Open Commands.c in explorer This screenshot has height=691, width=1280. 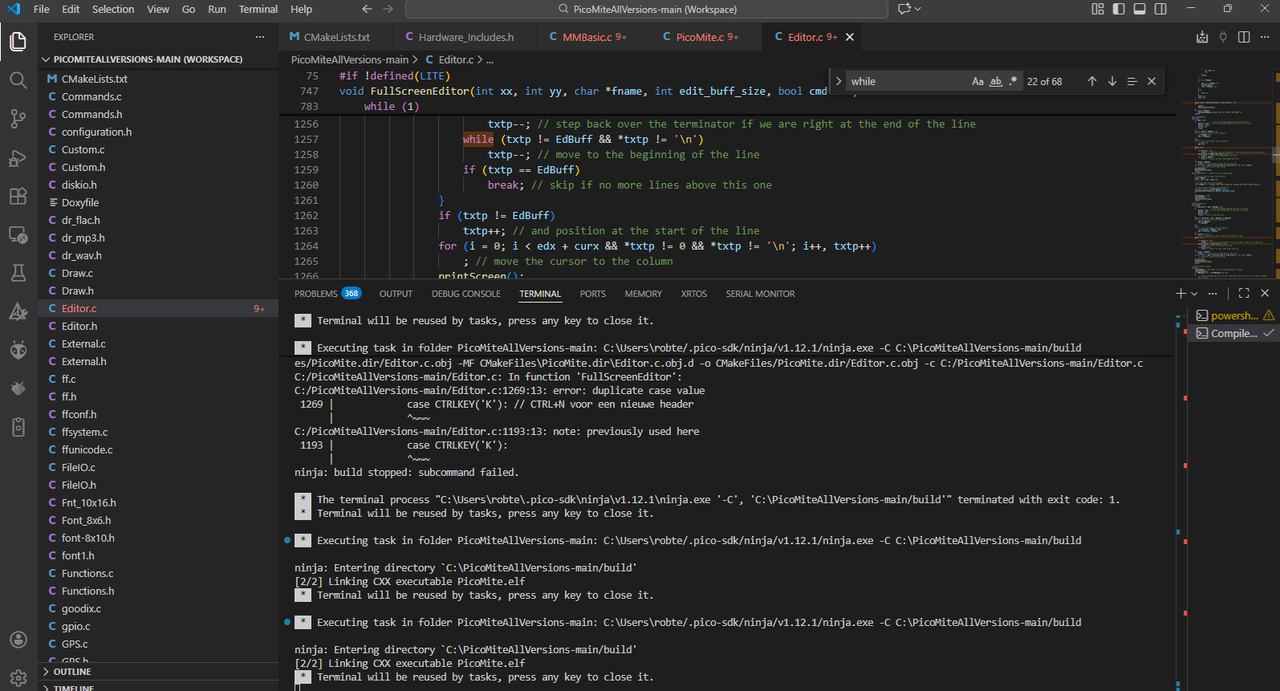coord(91,97)
